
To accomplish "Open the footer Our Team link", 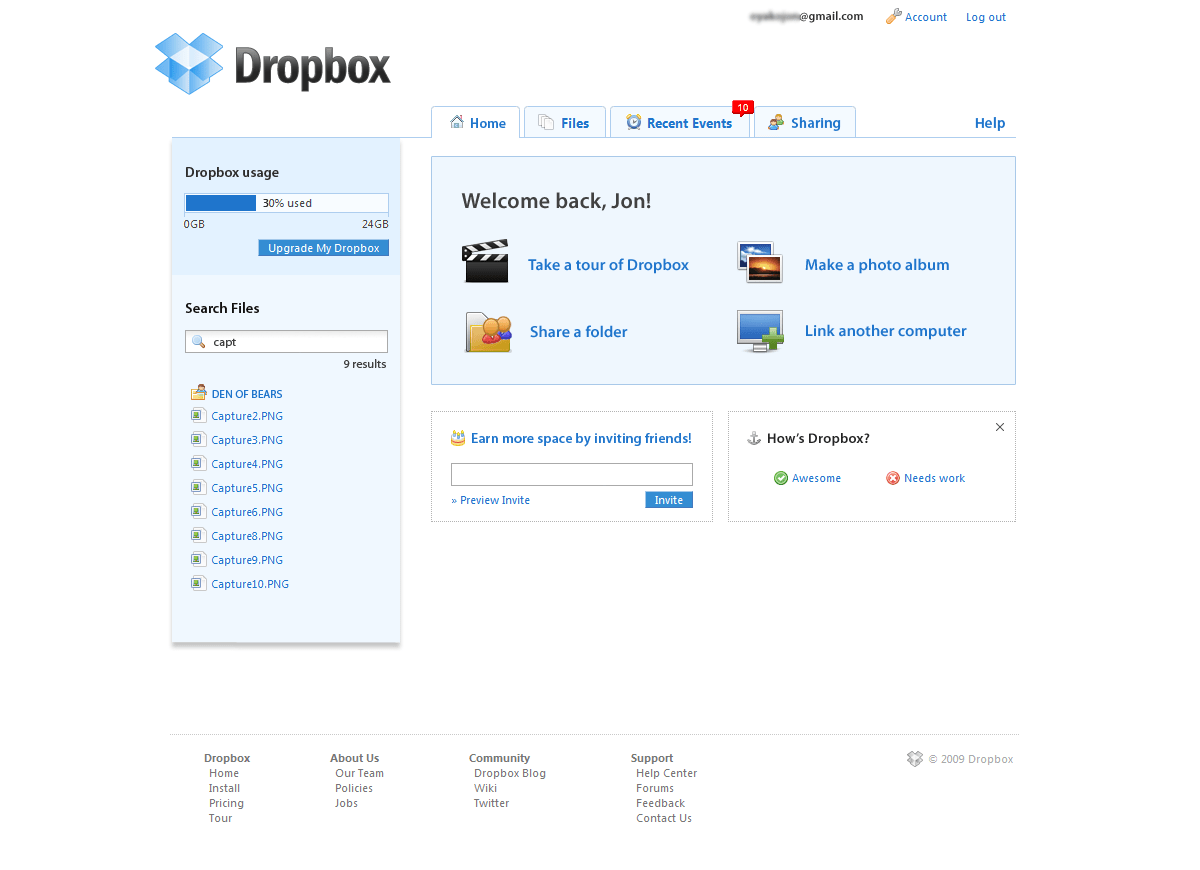I will click(x=359, y=773).
